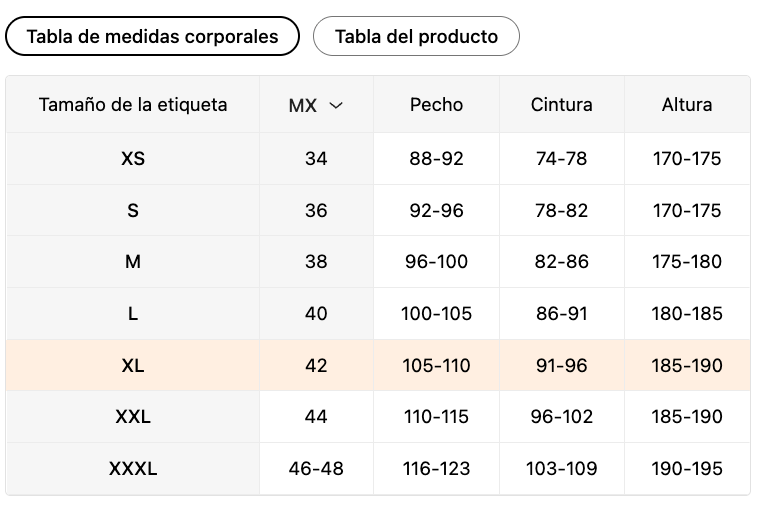The image size is (764, 512).
Task: Select the XS size row label
Action: [x=133, y=158]
